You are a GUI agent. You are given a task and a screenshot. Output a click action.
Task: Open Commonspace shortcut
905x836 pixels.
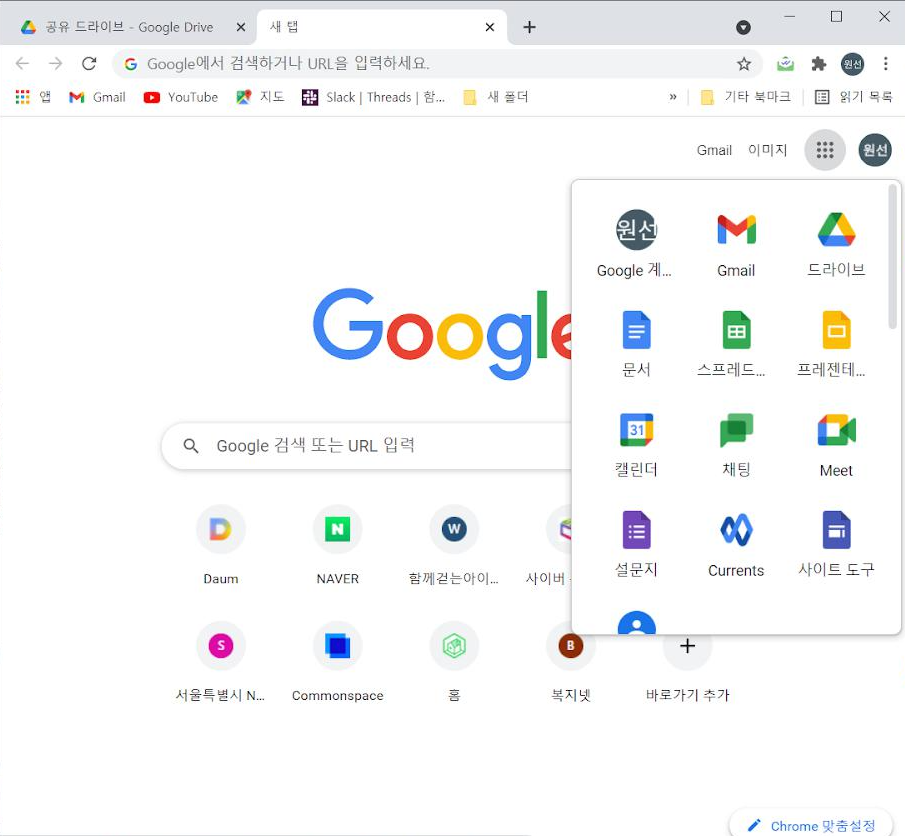(338, 662)
